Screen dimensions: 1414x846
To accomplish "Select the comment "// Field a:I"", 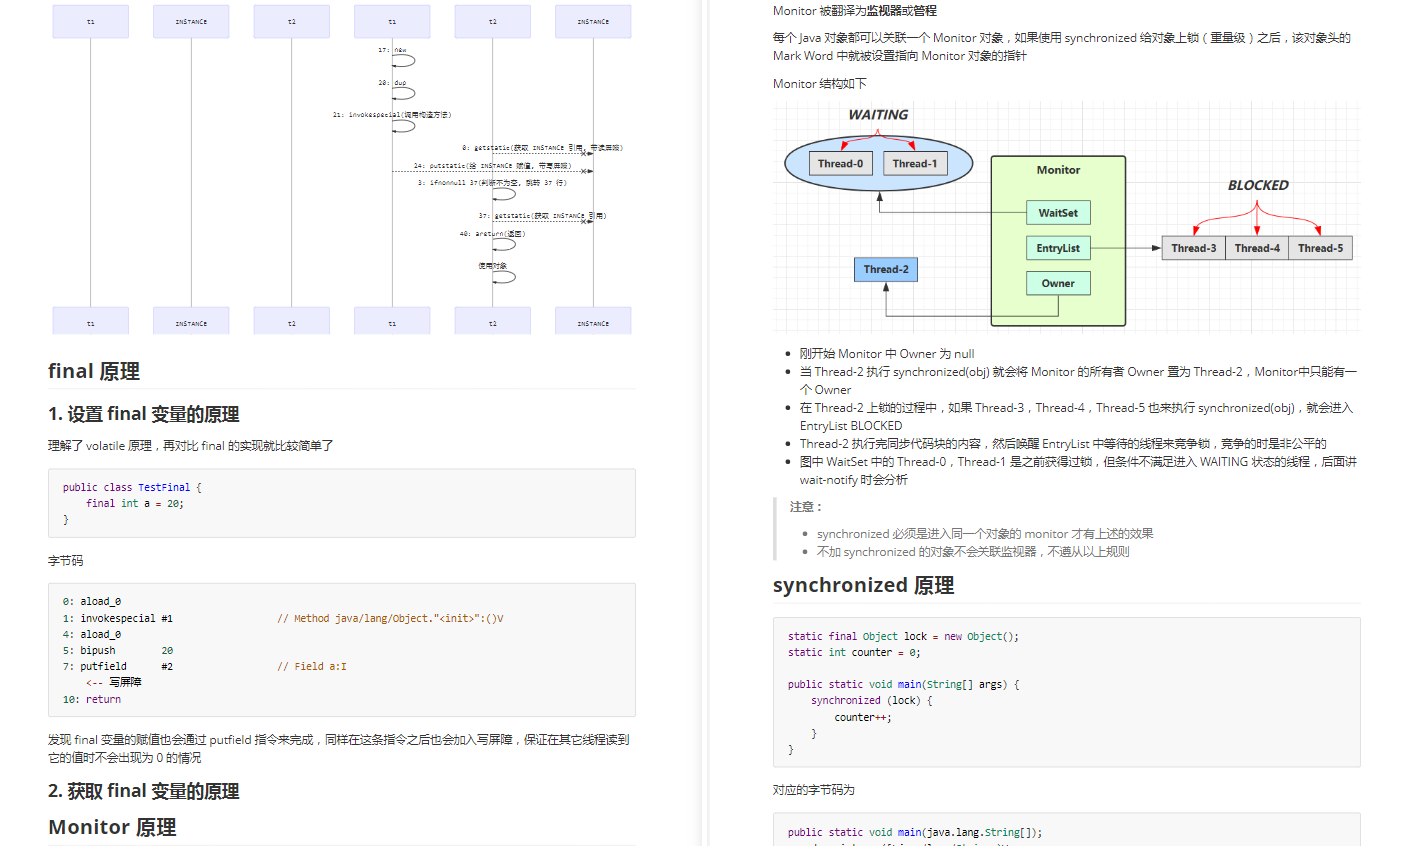I will pyautogui.click(x=312, y=666).
